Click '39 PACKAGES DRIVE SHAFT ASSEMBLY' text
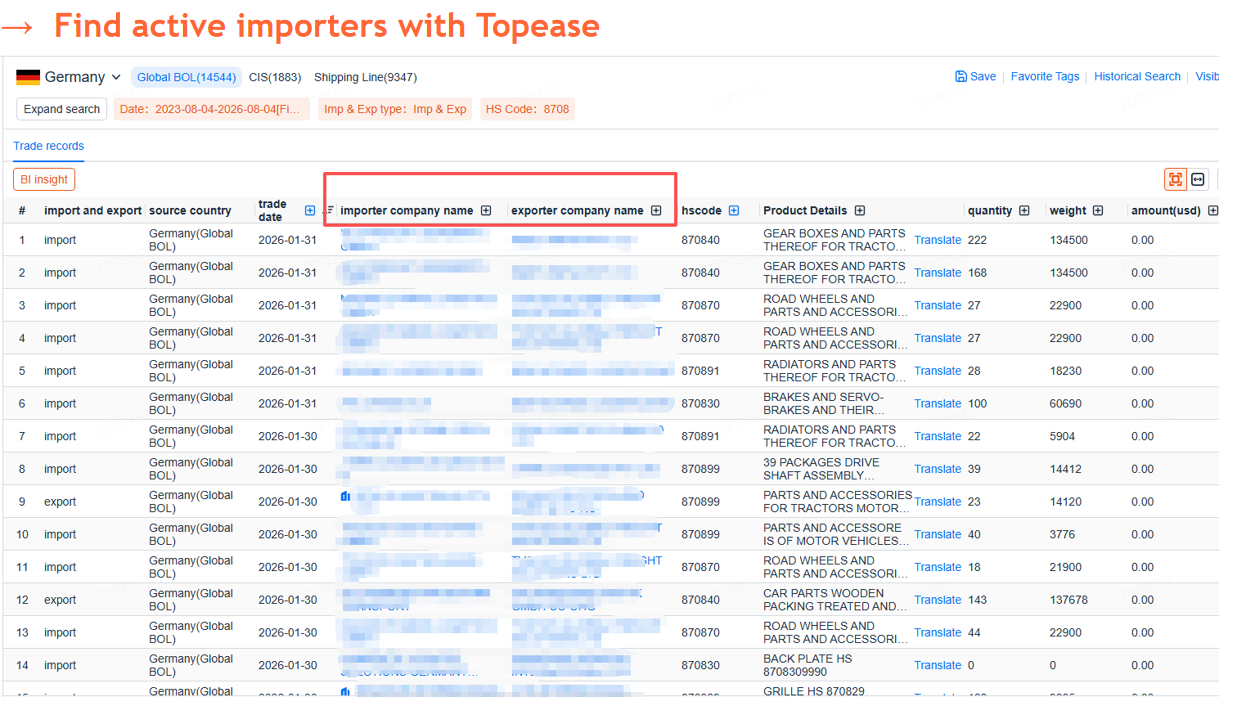 coord(822,469)
